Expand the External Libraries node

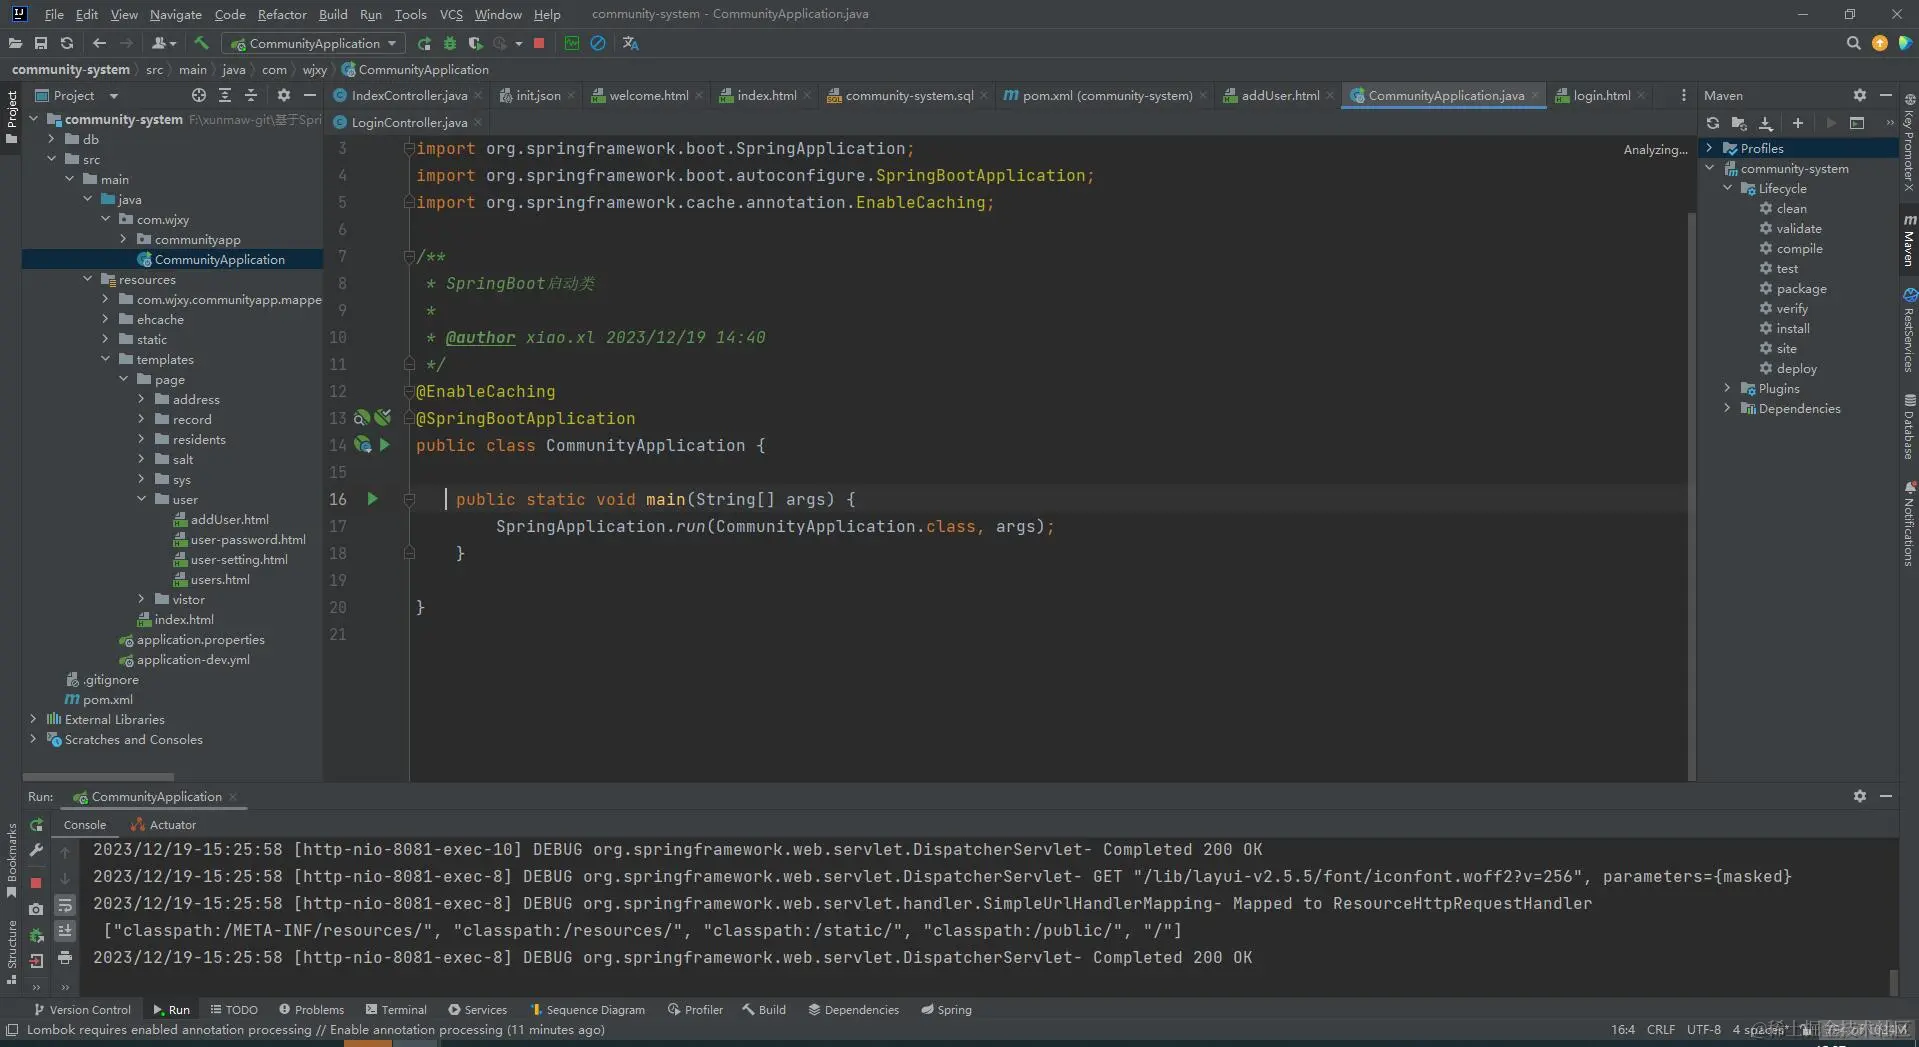[x=33, y=719]
